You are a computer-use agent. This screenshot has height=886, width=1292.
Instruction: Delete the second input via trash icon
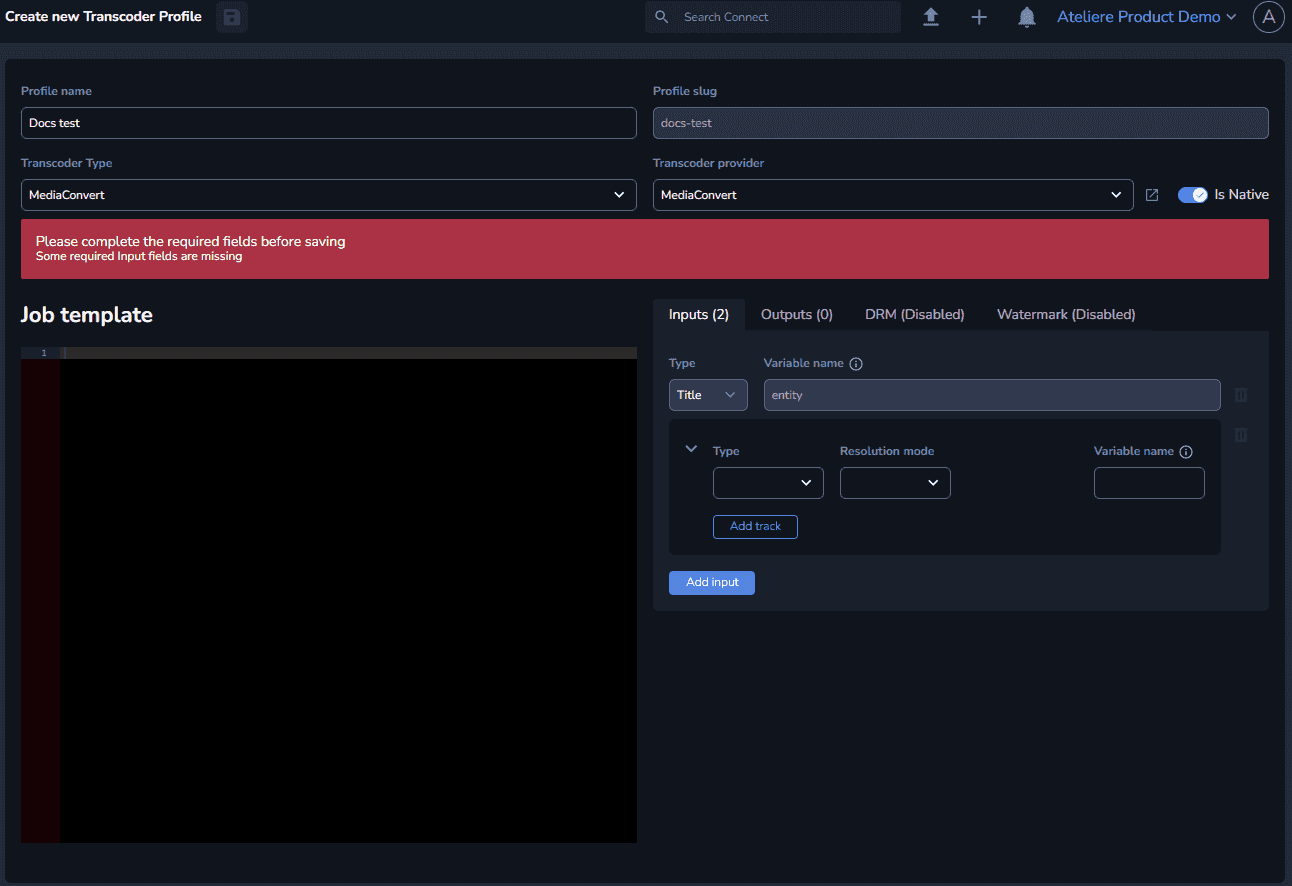[1241, 435]
